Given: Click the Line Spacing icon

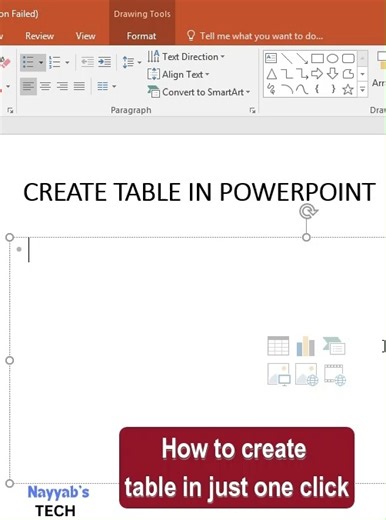Looking at the screenshot, I should [x=128, y=62].
